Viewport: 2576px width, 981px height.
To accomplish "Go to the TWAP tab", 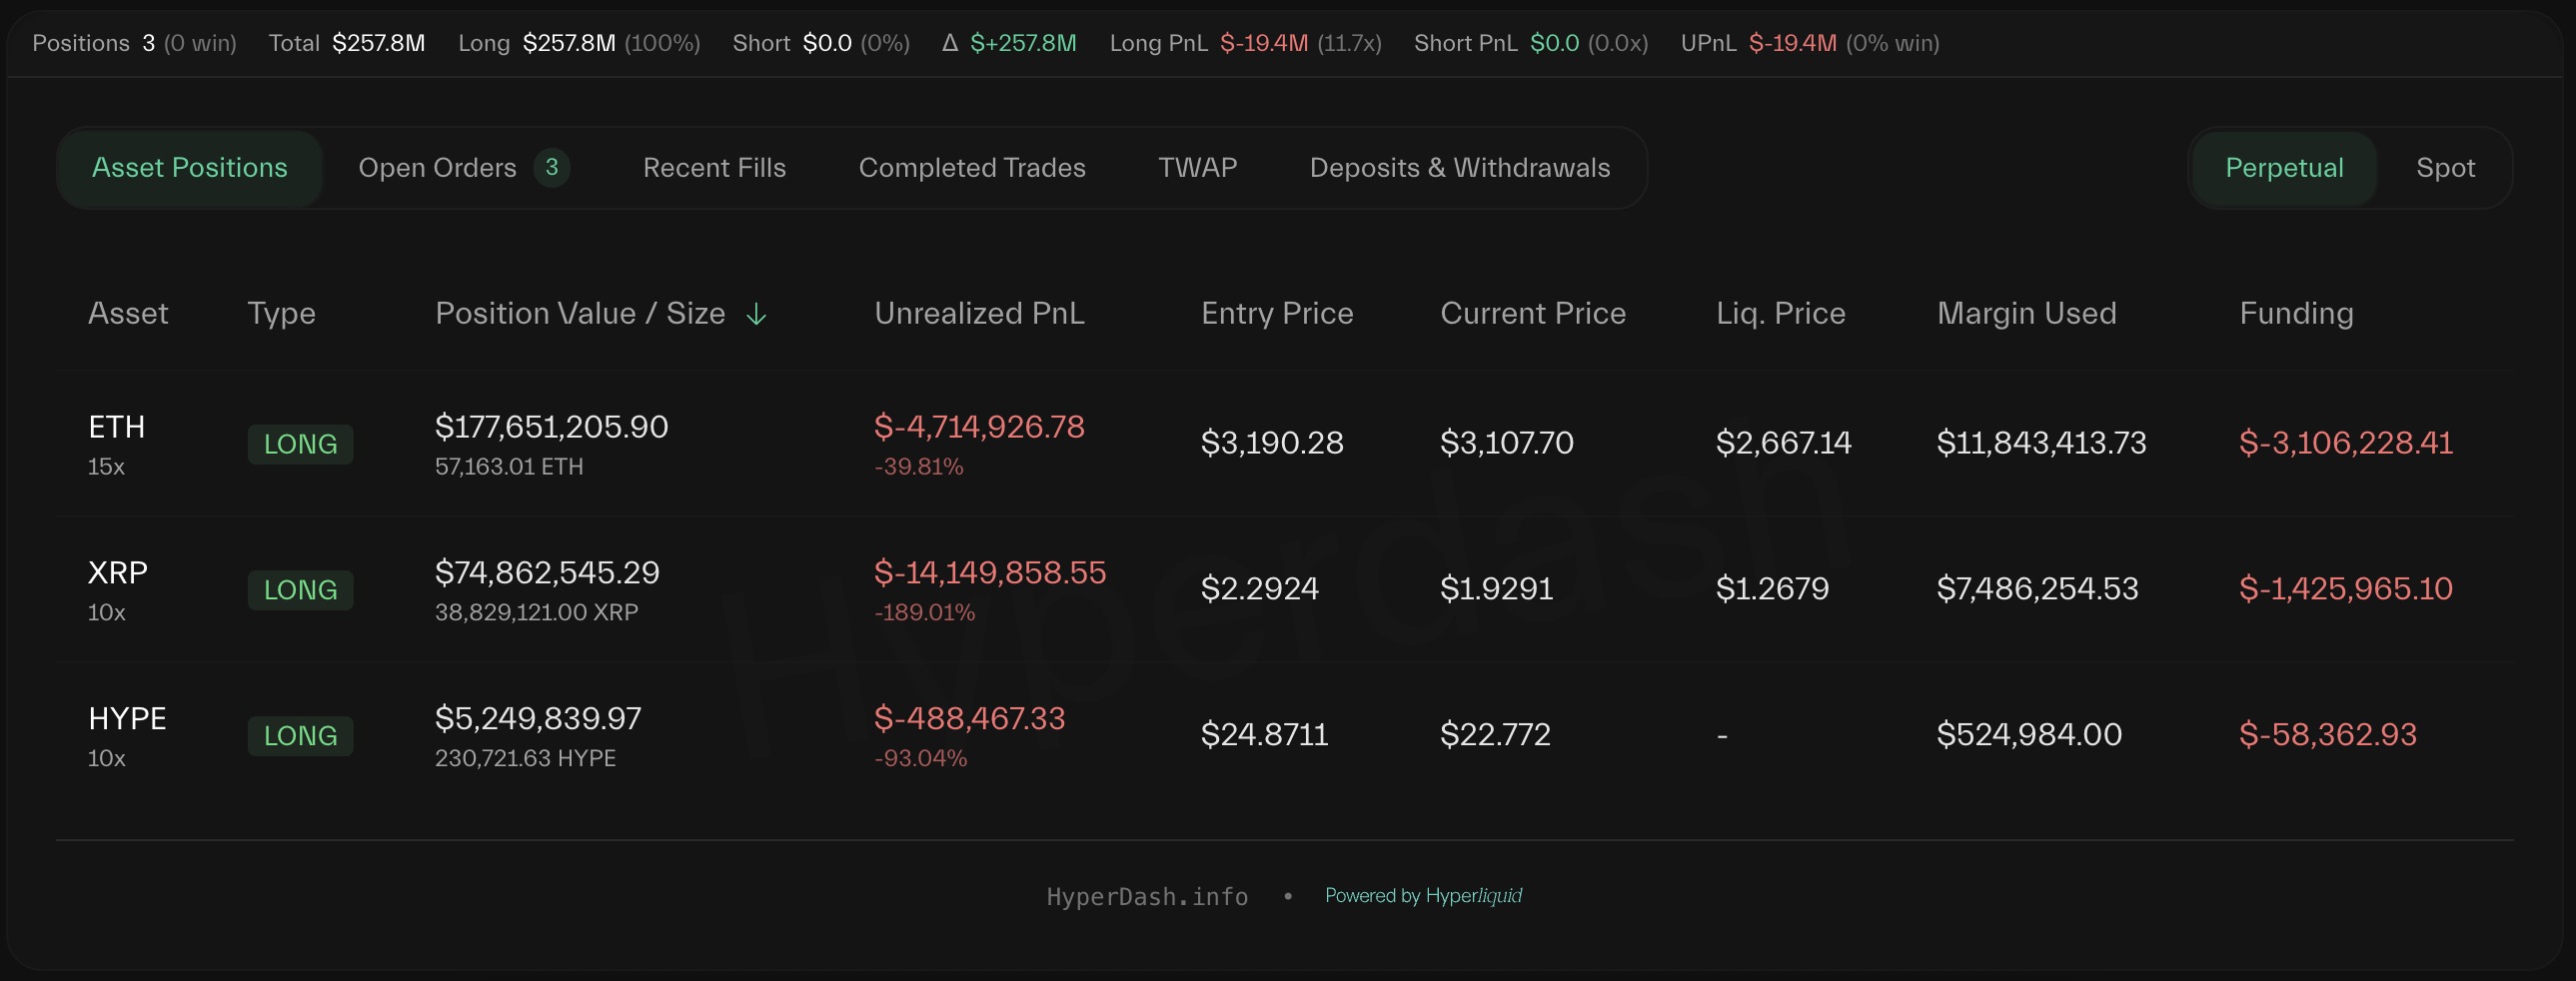I will click(1197, 167).
